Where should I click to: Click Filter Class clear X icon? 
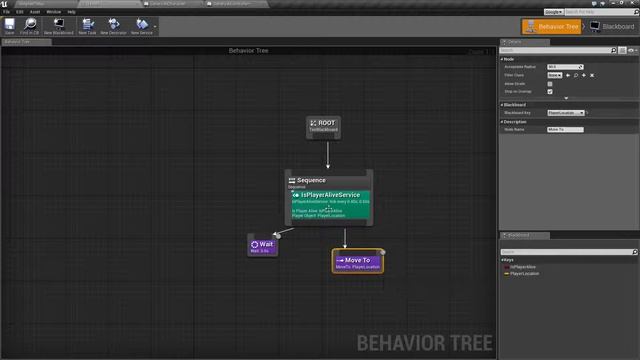pyautogui.click(x=592, y=75)
